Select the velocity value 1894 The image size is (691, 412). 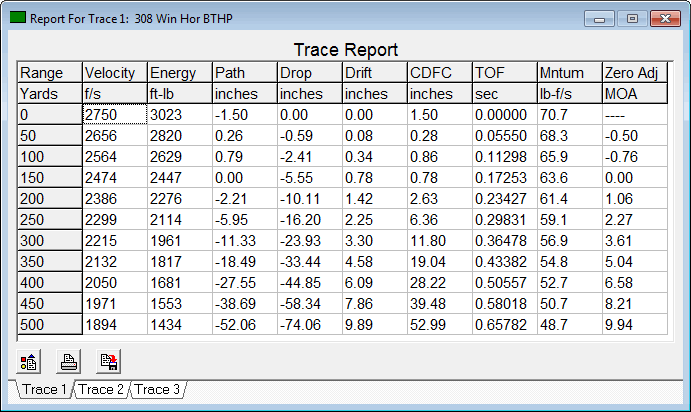point(115,325)
